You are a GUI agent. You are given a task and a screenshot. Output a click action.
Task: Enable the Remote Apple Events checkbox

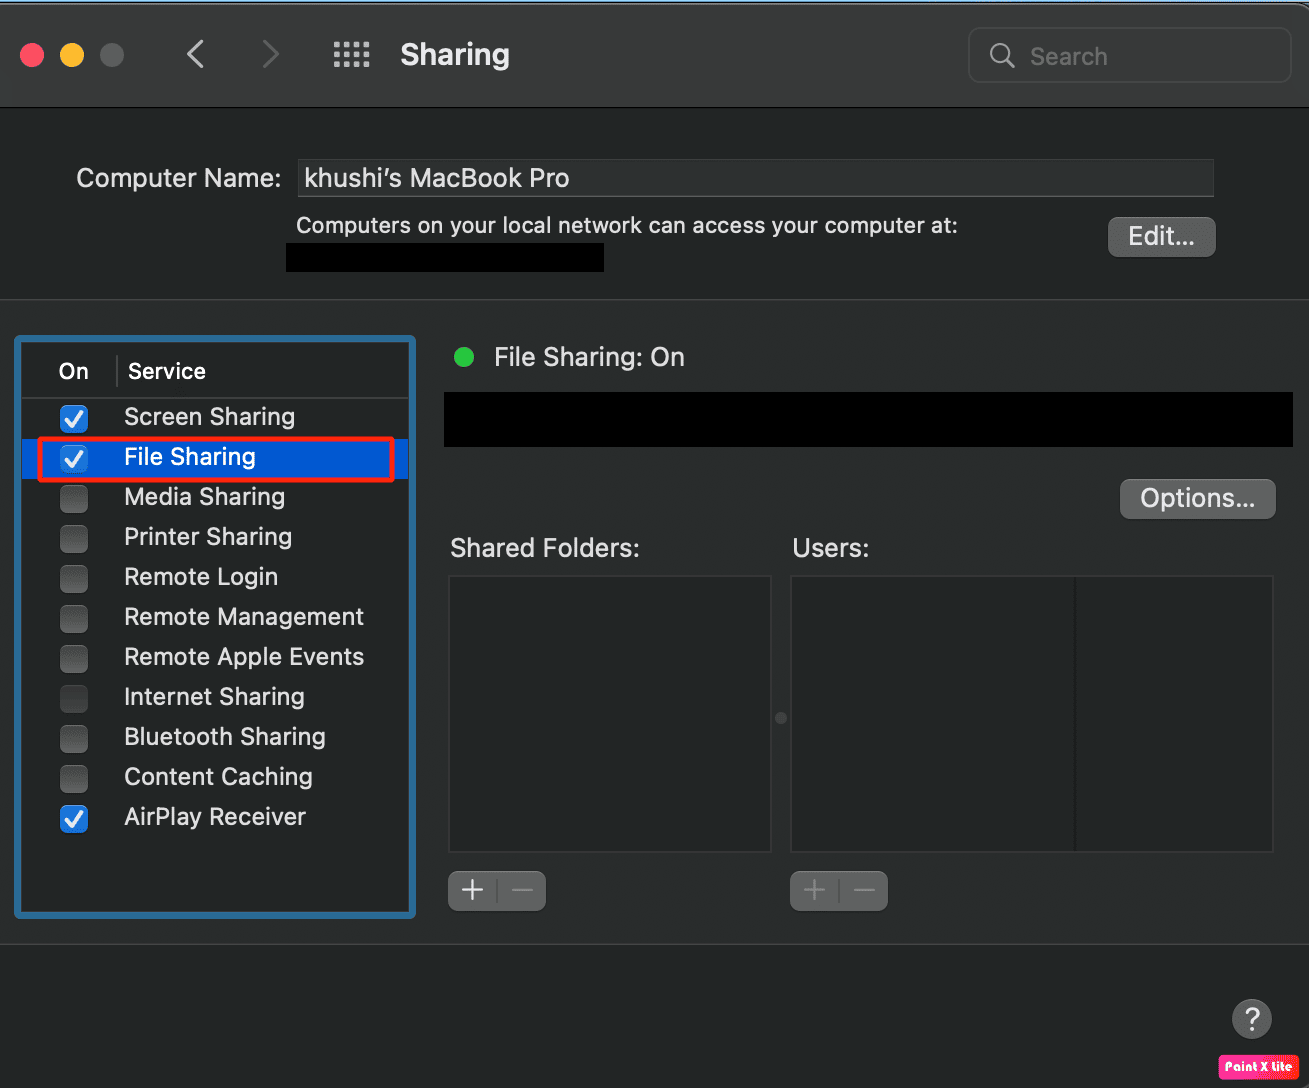(74, 658)
